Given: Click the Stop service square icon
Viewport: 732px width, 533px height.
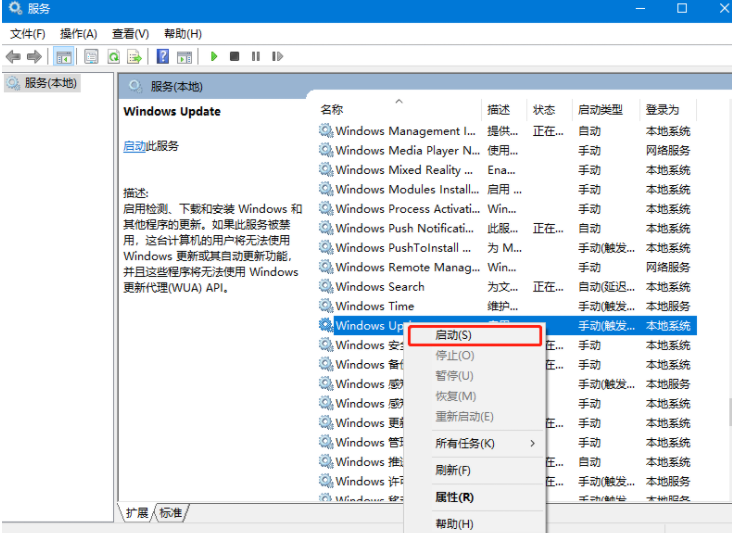Looking at the screenshot, I should (234, 56).
